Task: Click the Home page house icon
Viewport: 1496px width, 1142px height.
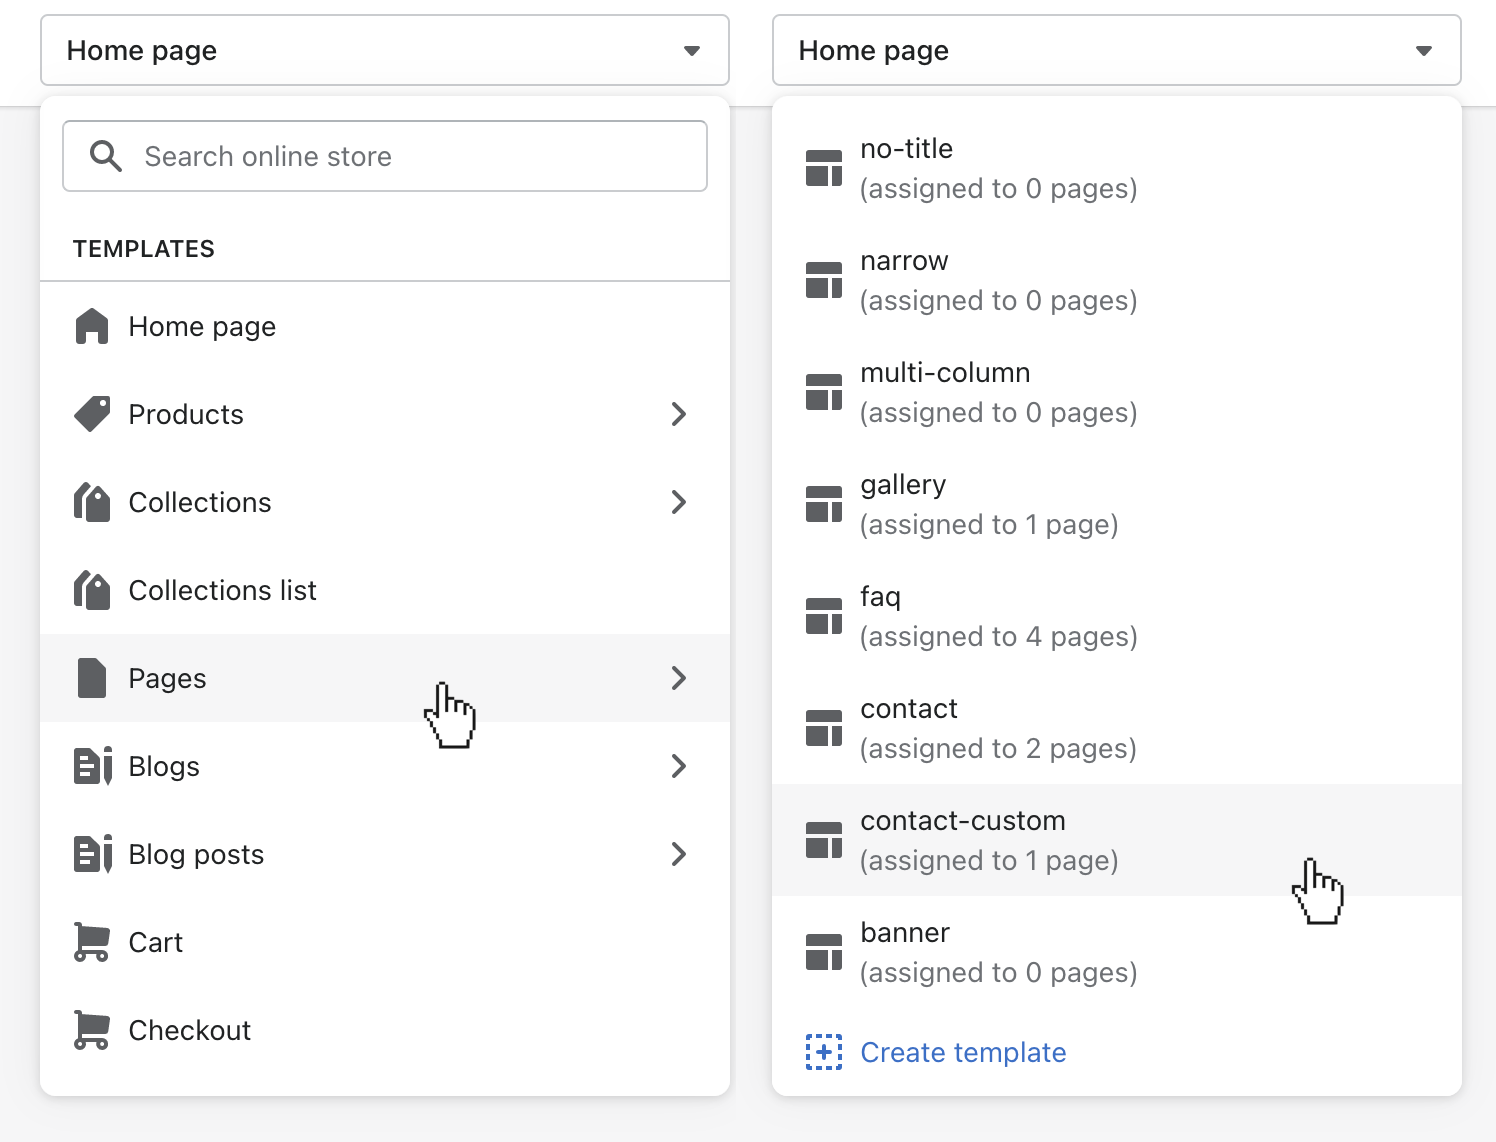Action: pyautogui.click(x=92, y=327)
